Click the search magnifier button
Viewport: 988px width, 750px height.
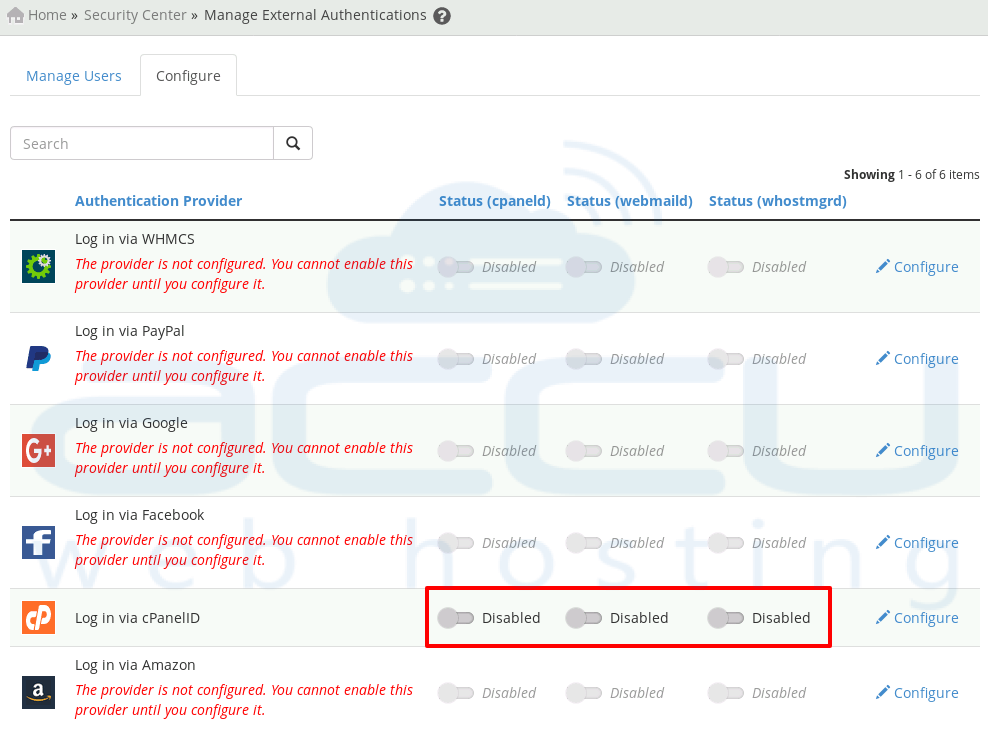click(x=293, y=143)
